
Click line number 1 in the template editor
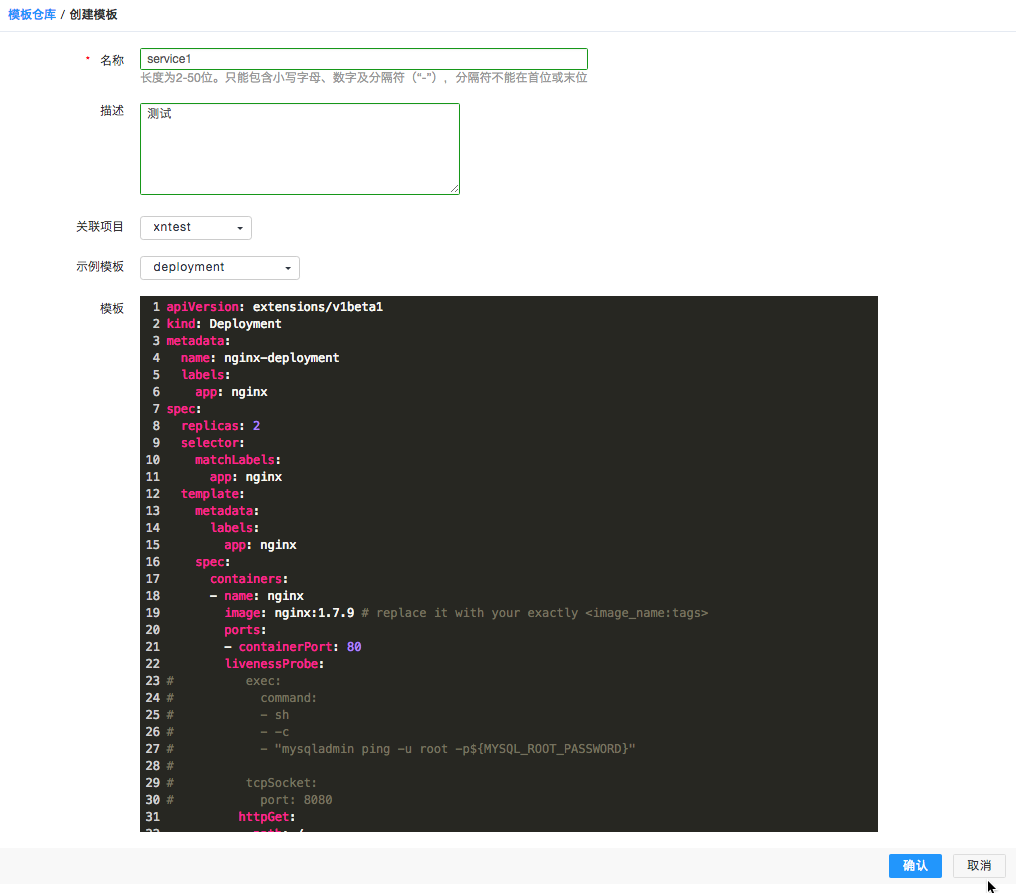[x=156, y=306]
